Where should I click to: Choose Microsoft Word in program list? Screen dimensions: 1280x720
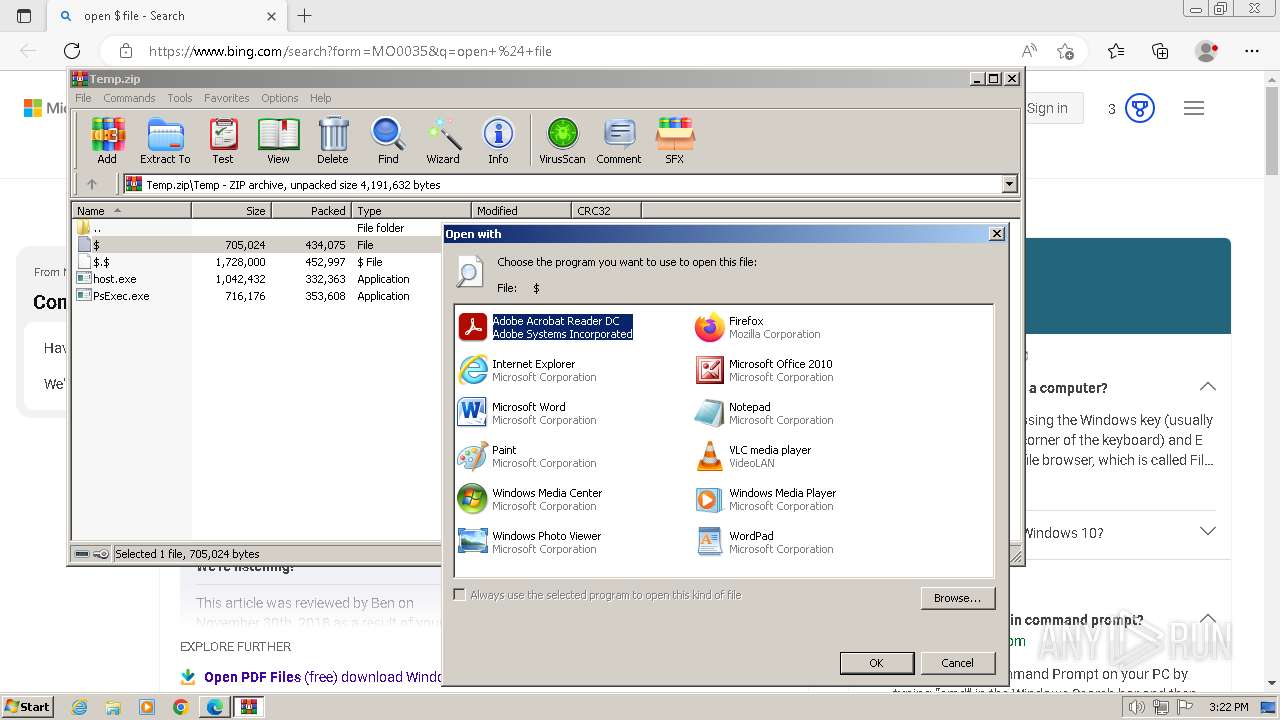pyautogui.click(x=528, y=413)
